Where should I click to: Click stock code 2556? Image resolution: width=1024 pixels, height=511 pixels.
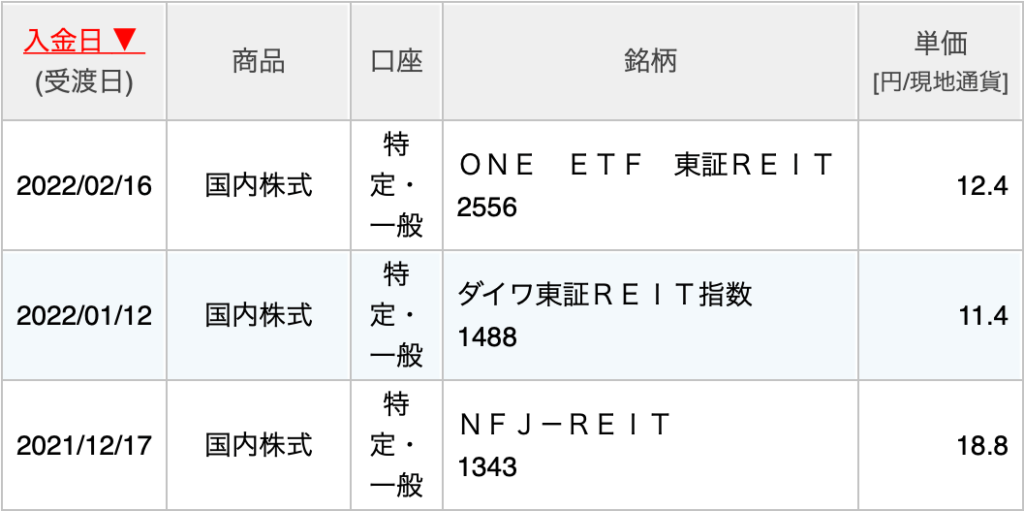[487, 208]
